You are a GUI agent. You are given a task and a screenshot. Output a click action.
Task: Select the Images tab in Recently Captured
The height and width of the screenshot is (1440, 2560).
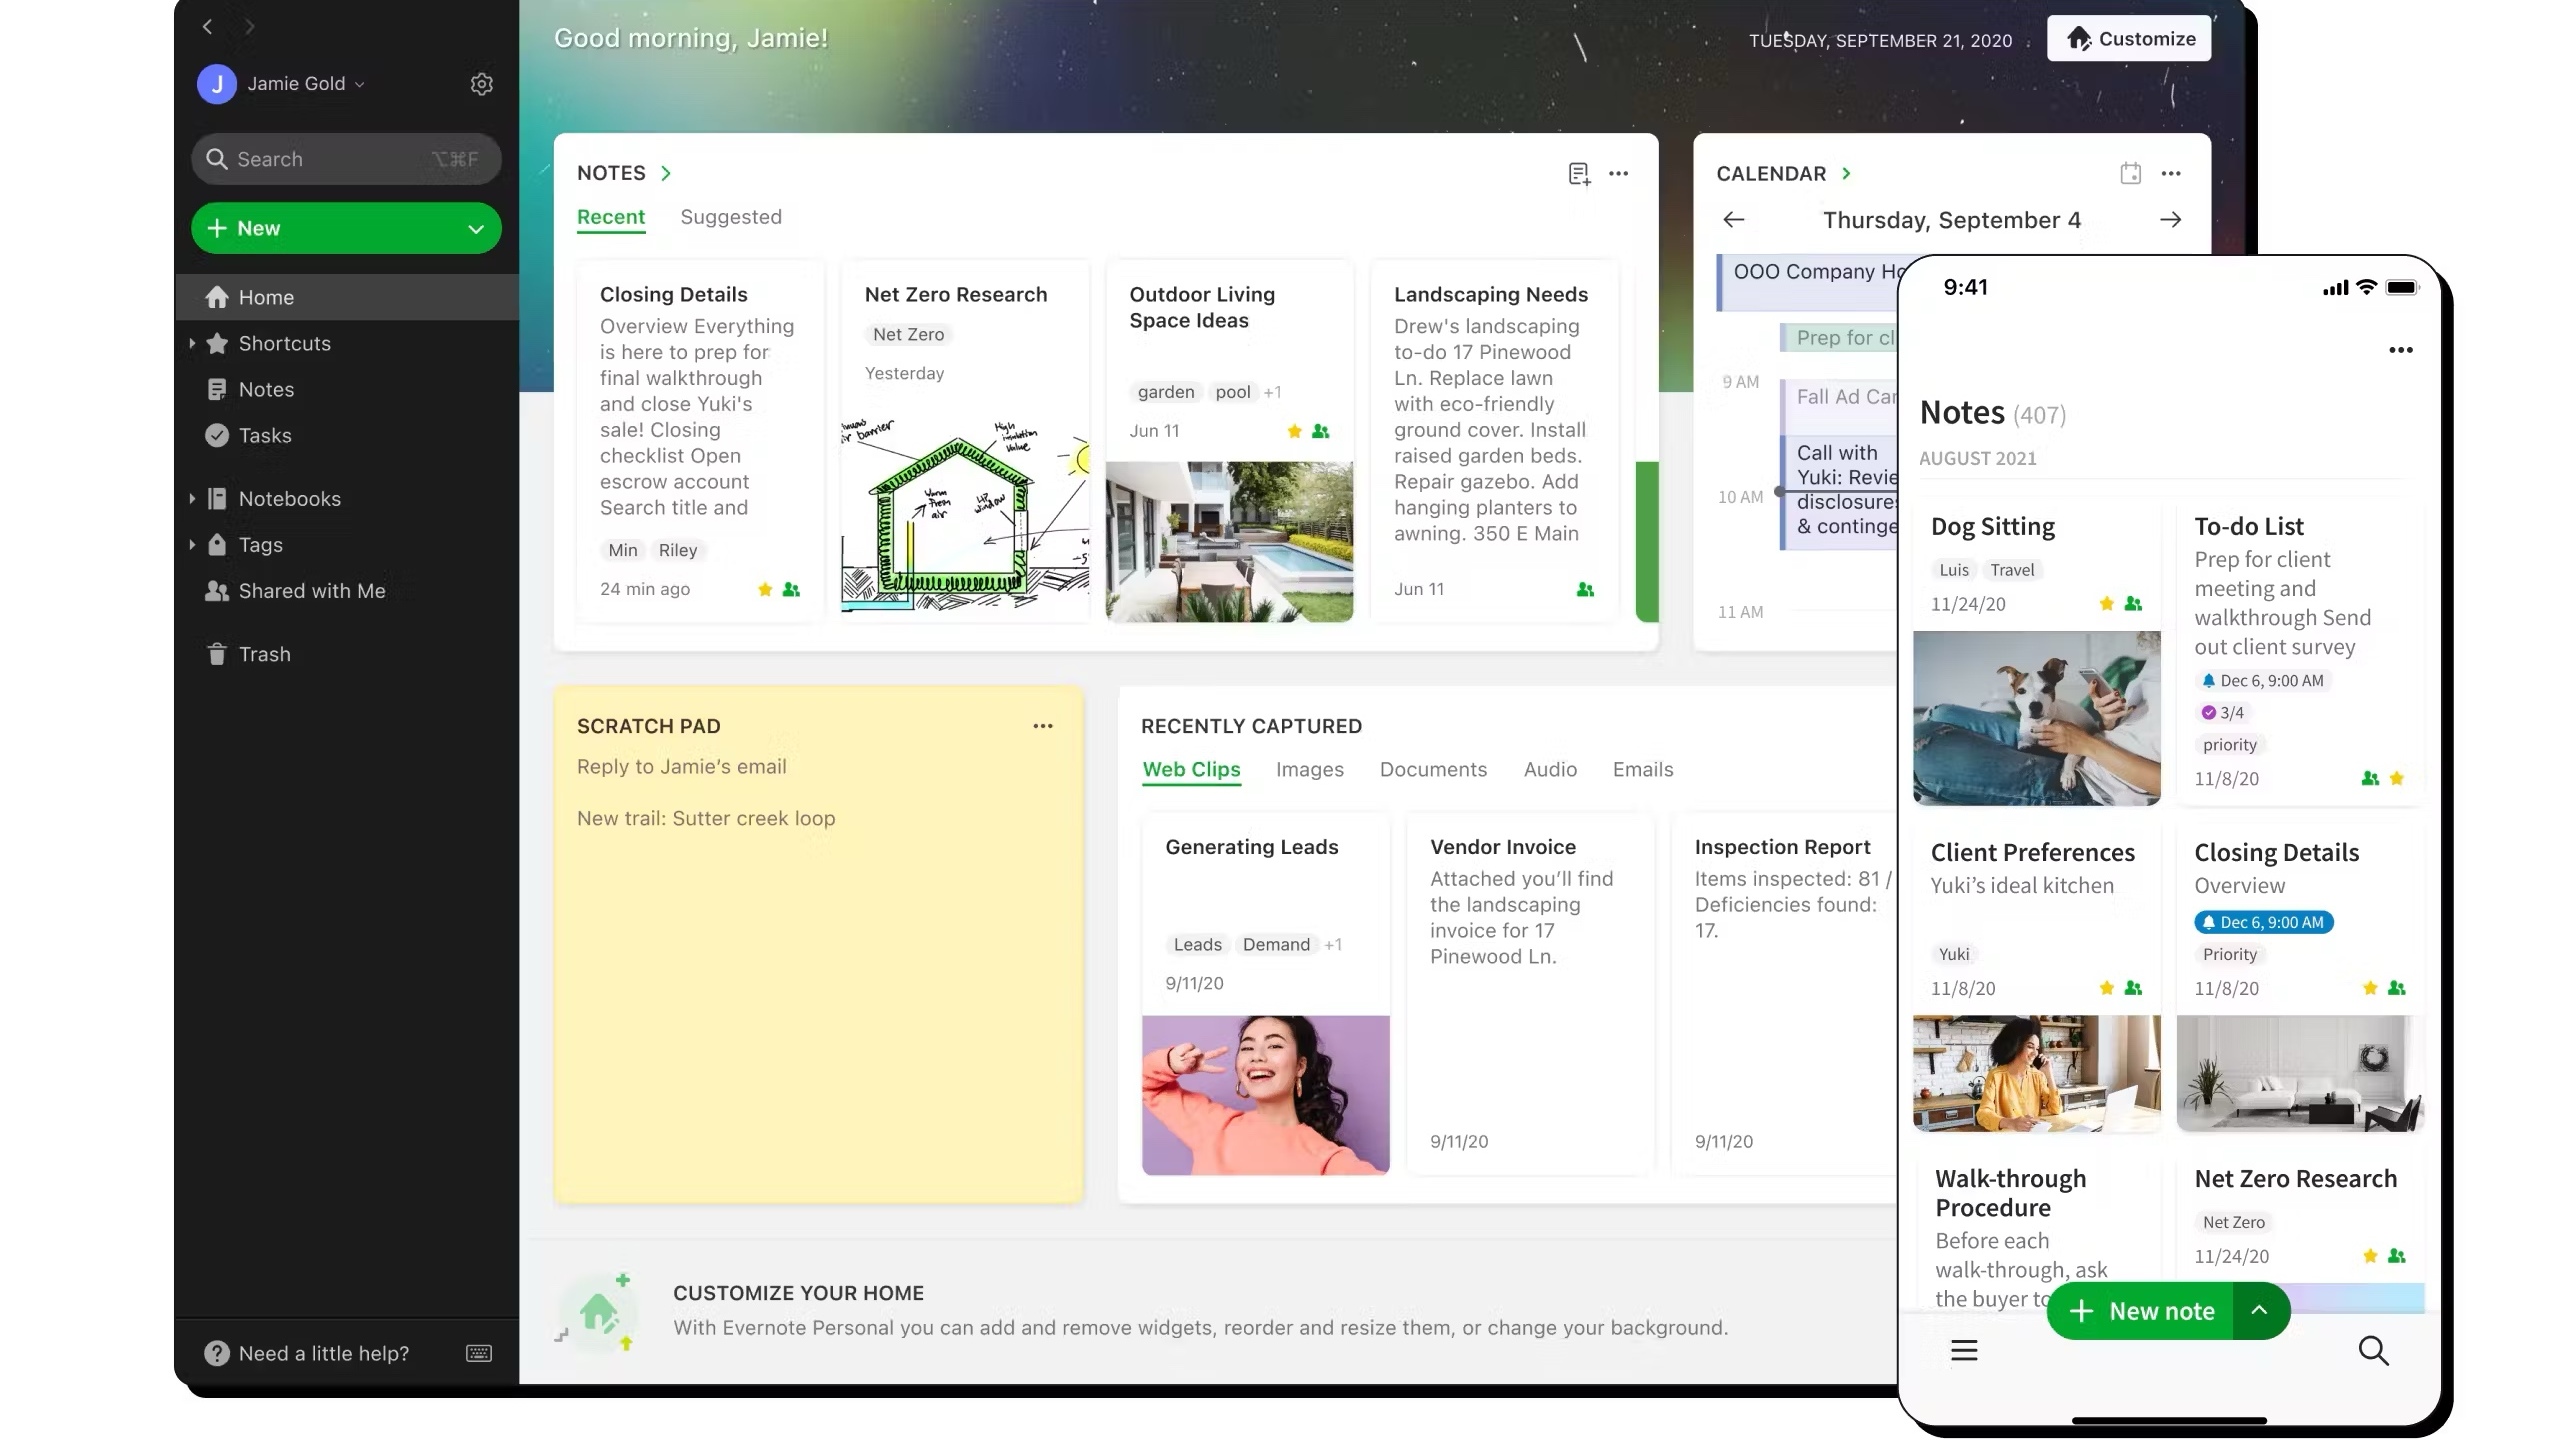(1310, 769)
